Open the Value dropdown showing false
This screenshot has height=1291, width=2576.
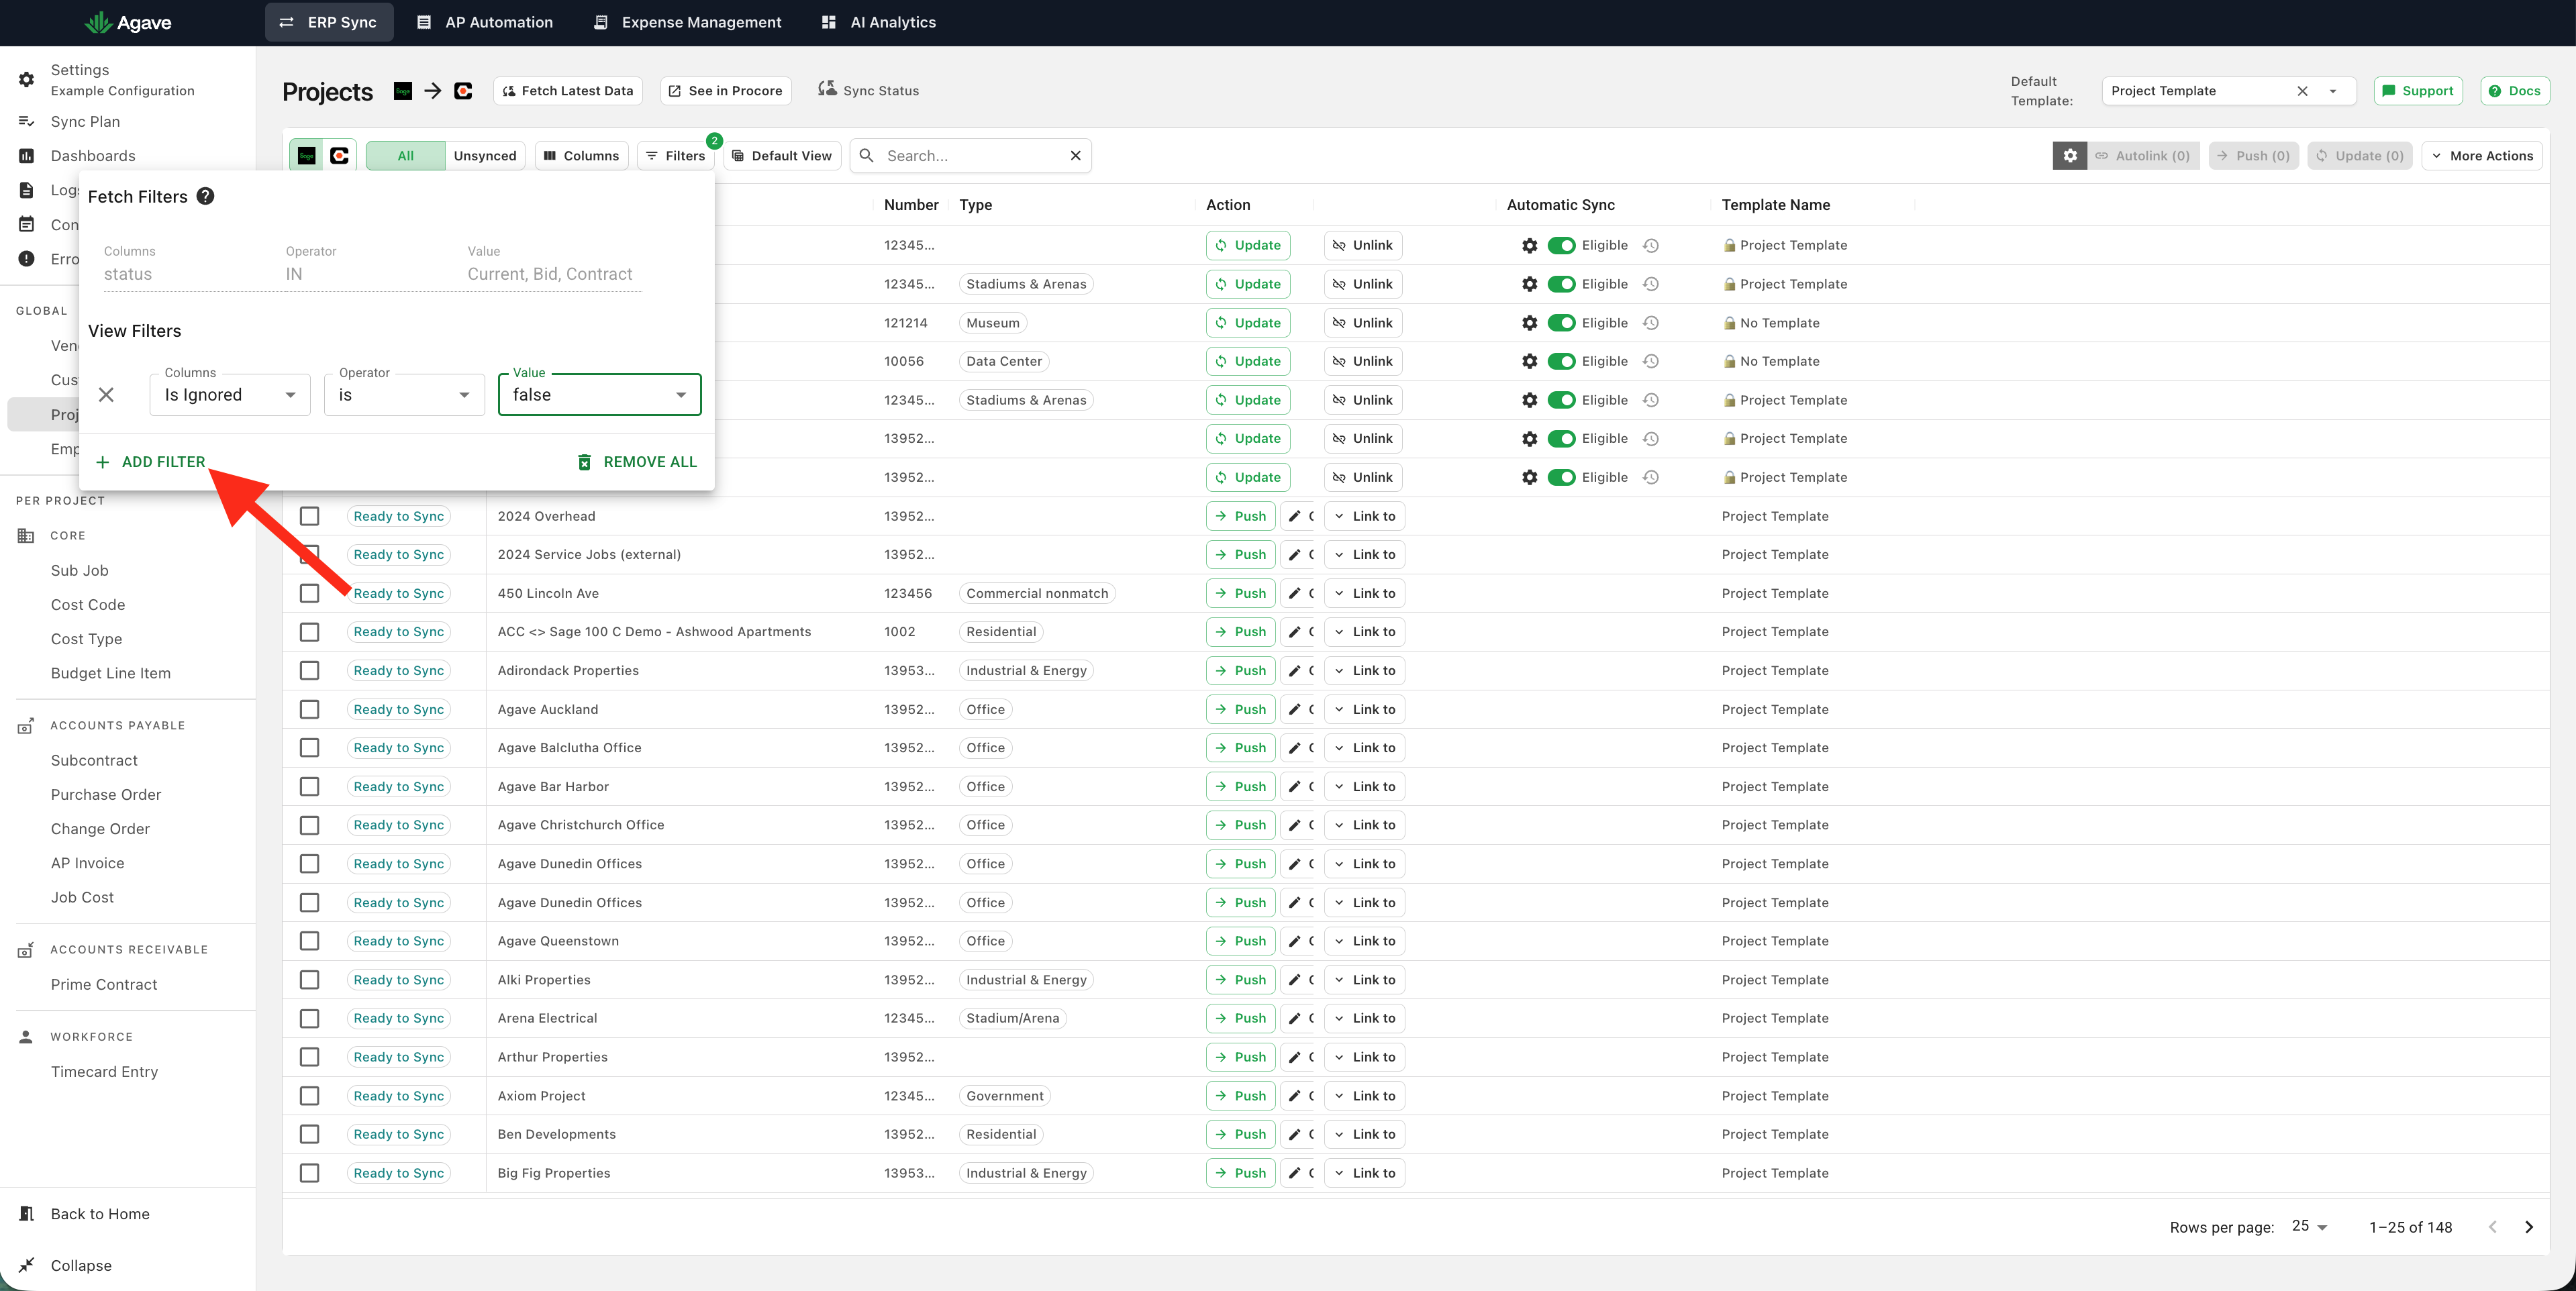coord(599,395)
